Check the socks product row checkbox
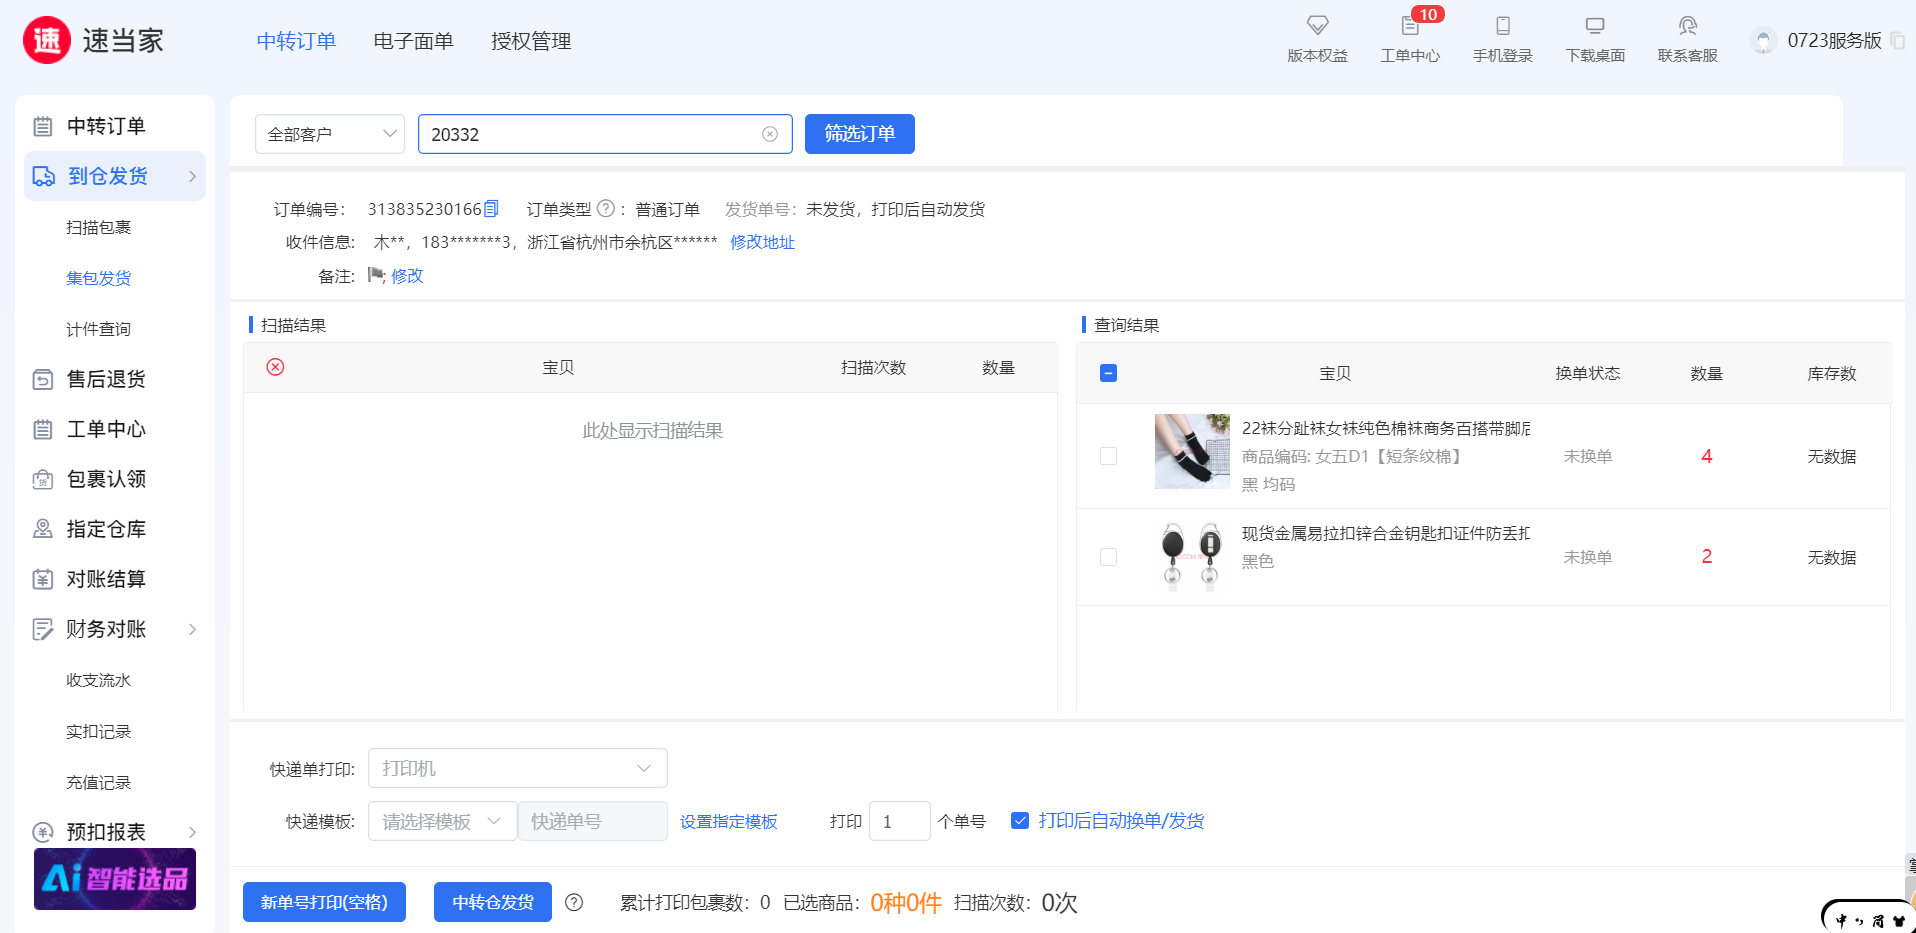 click(x=1108, y=456)
